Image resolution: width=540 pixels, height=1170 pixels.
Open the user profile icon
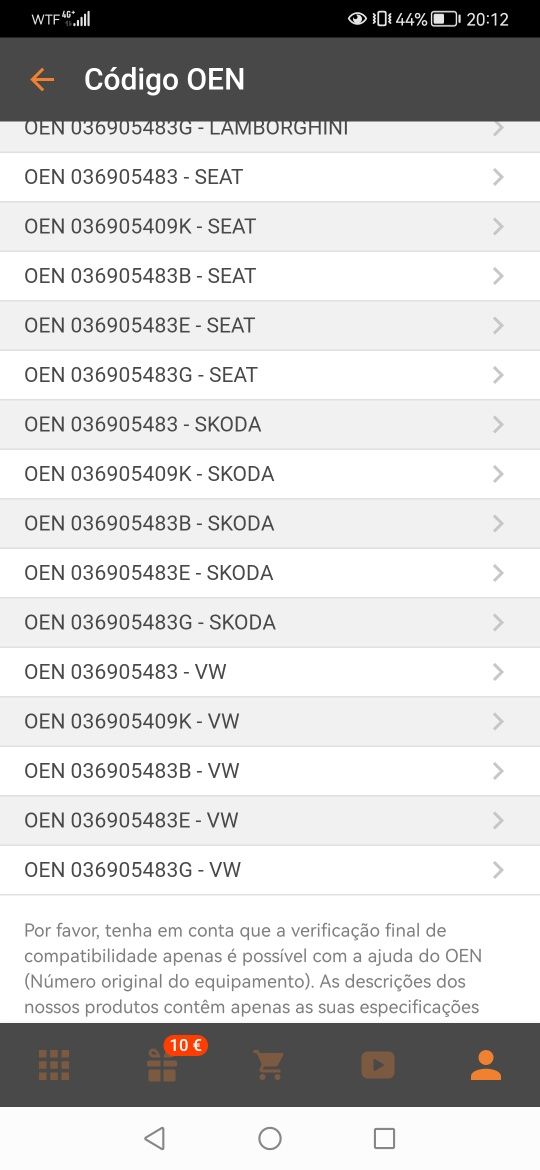coord(486,1065)
